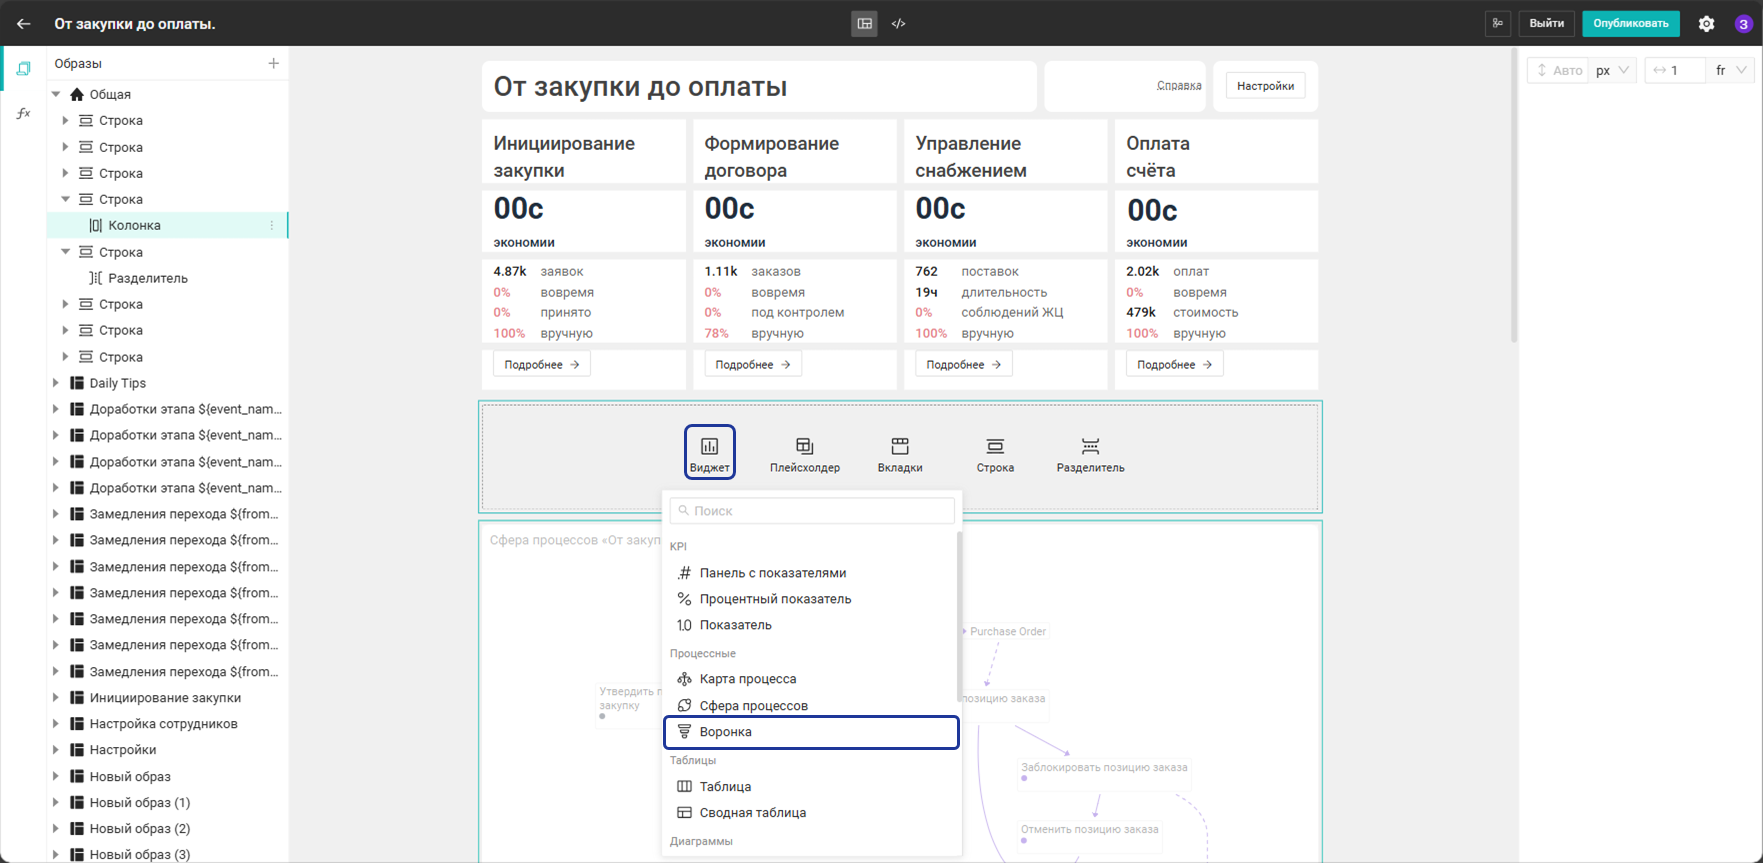The image size is (1763, 863).
Task: Select Таблица widget
Action: coord(811,787)
